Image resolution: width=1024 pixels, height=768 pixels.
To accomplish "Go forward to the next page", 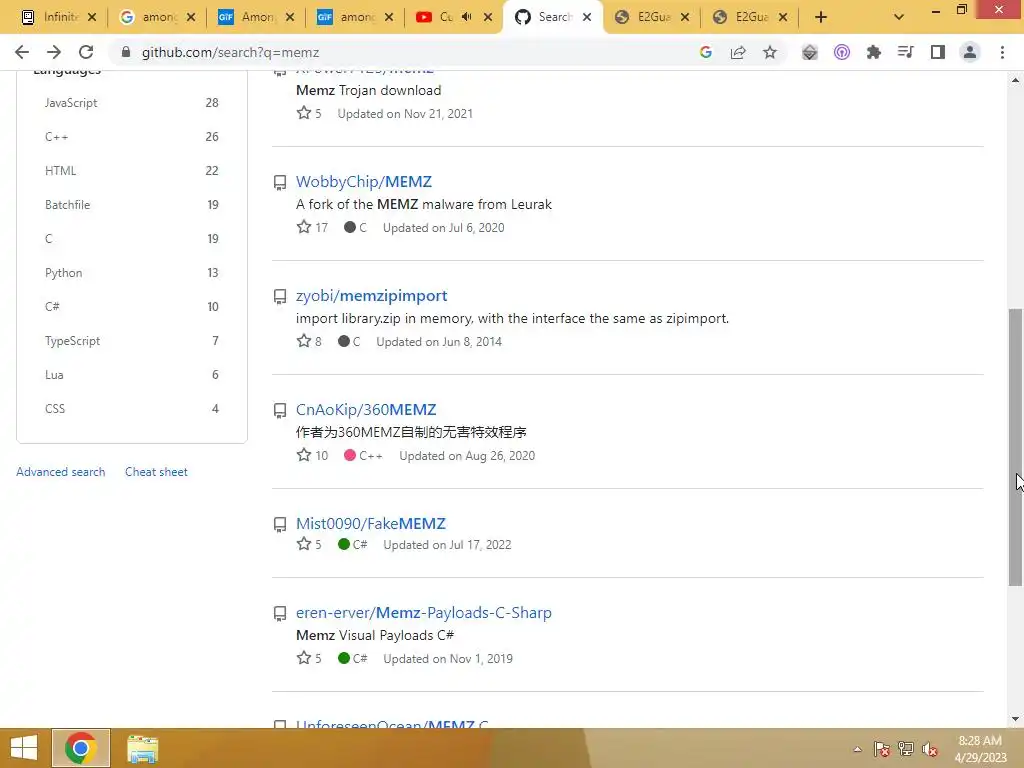I will [54, 52].
